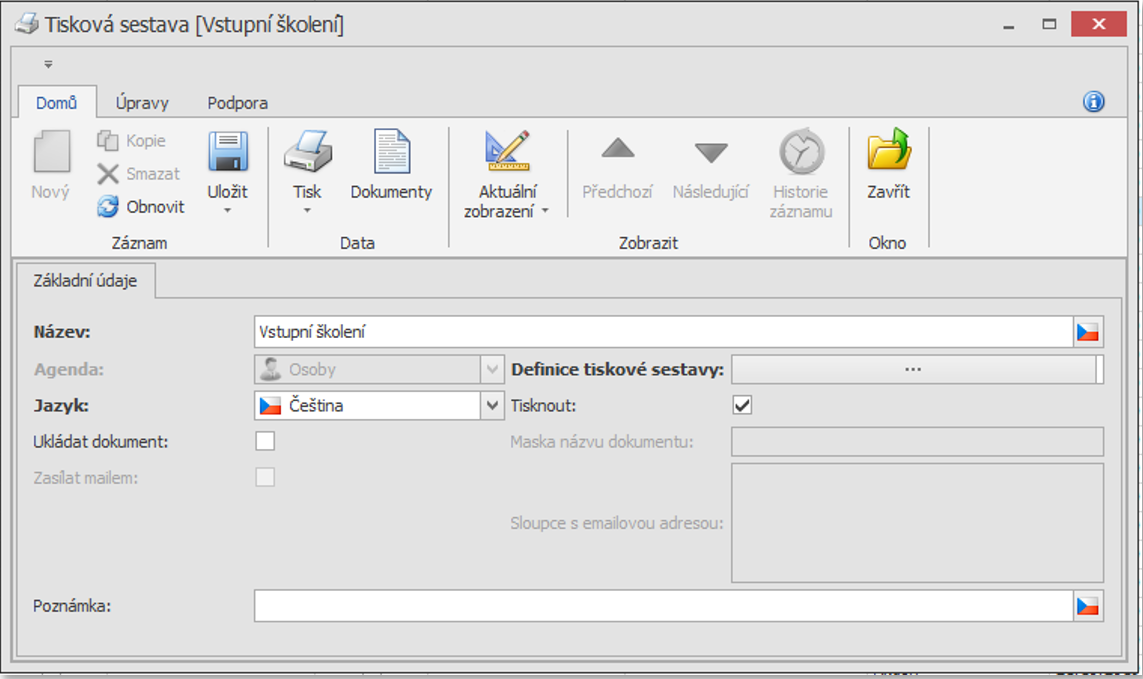Viewport: 1143px width, 679px height.
Task: Click the Czech flag button beside Název
Action: pyautogui.click(x=1088, y=332)
